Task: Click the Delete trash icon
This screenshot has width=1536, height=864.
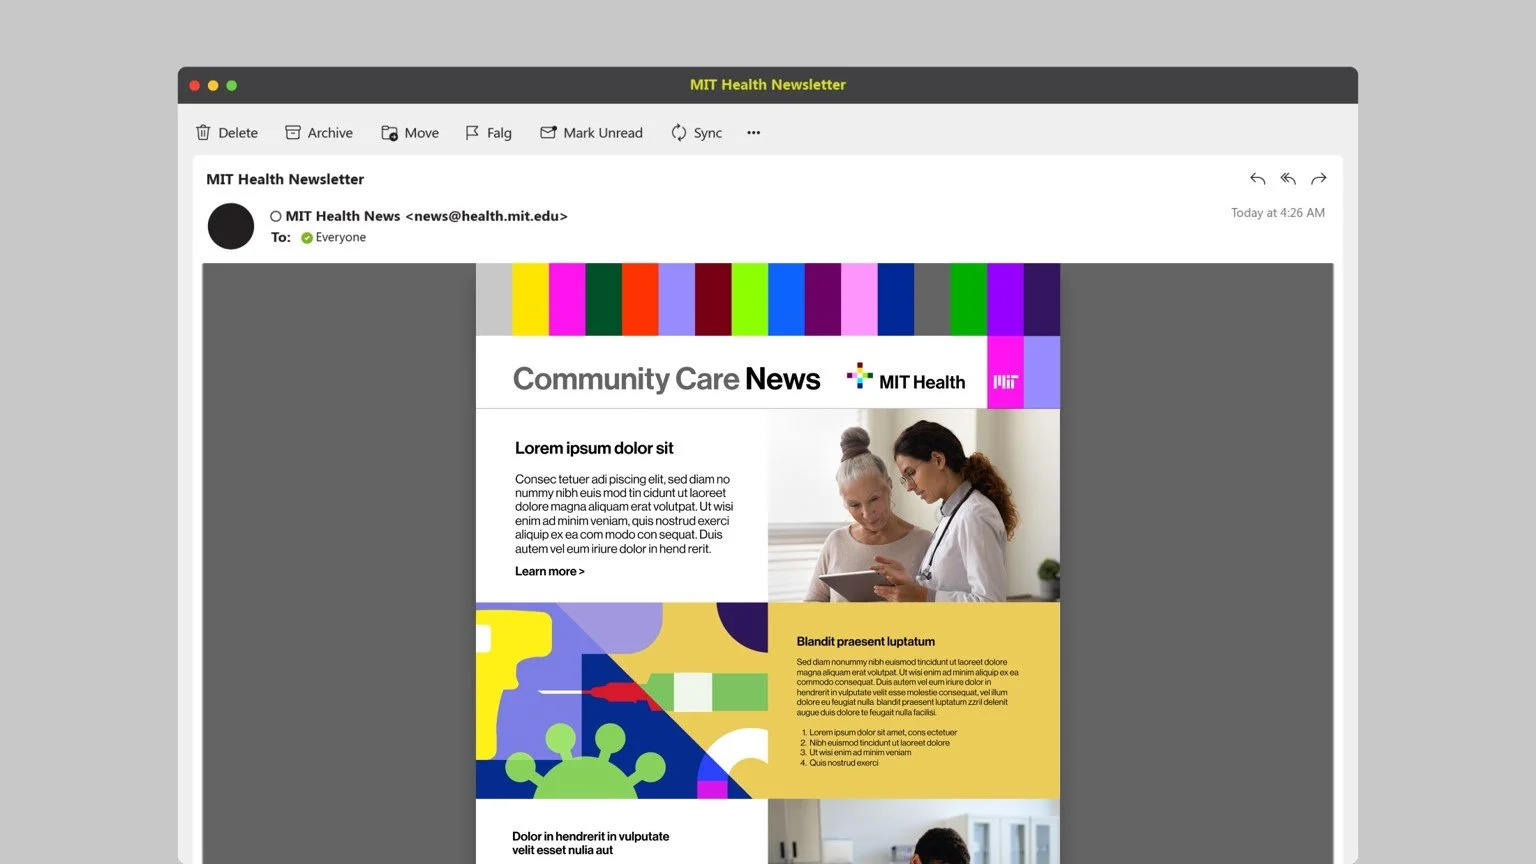Action: pos(203,132)
